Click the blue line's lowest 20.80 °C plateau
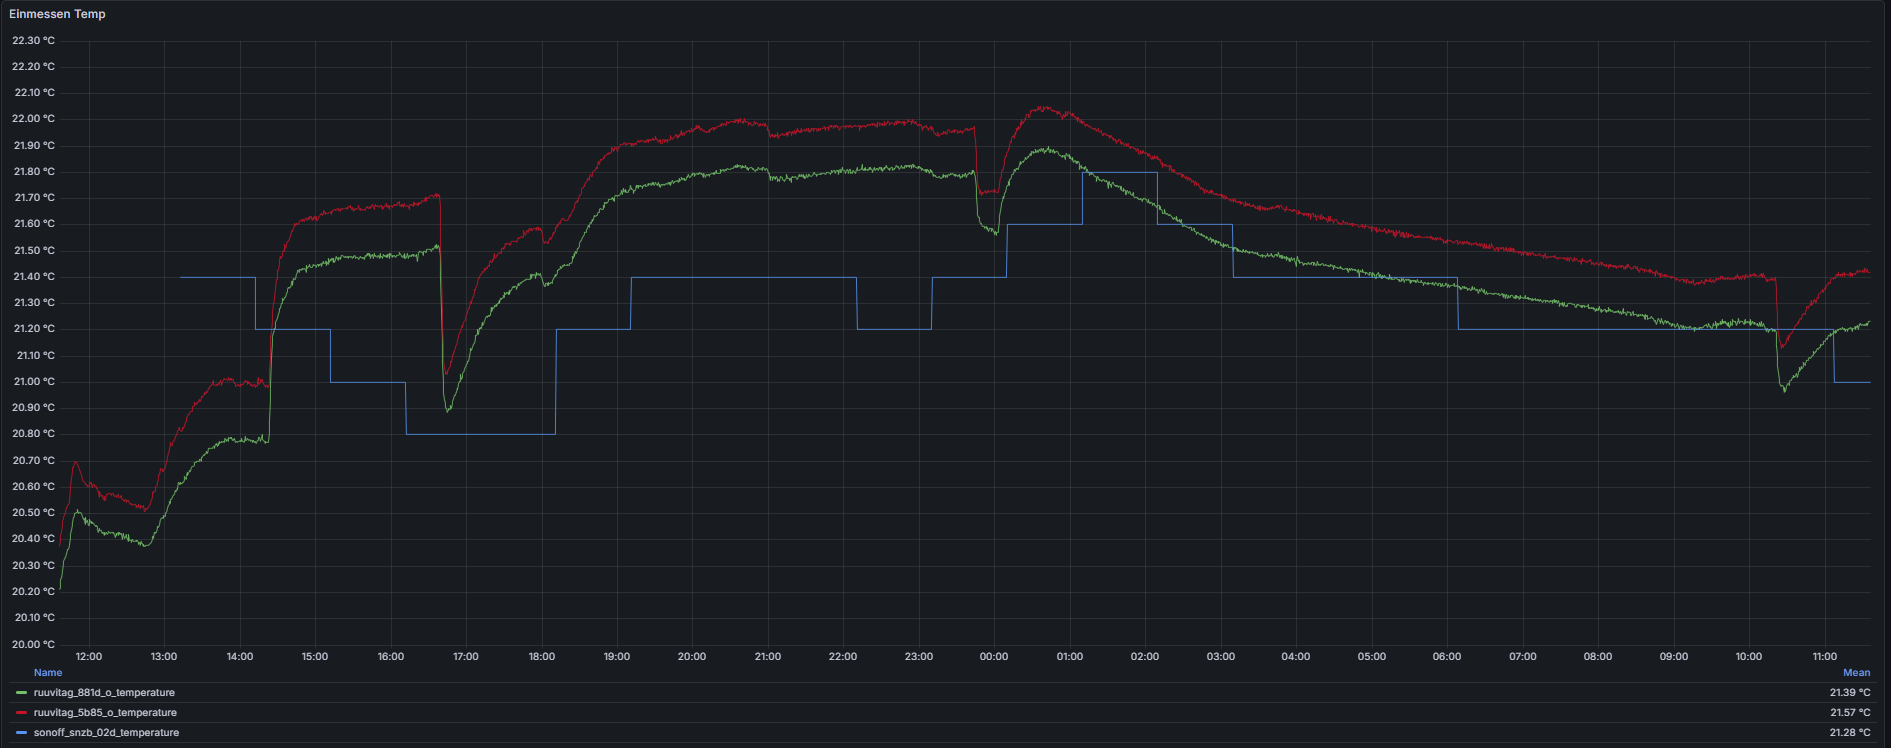The image size is (1891, 748). (x=480, y=434)
